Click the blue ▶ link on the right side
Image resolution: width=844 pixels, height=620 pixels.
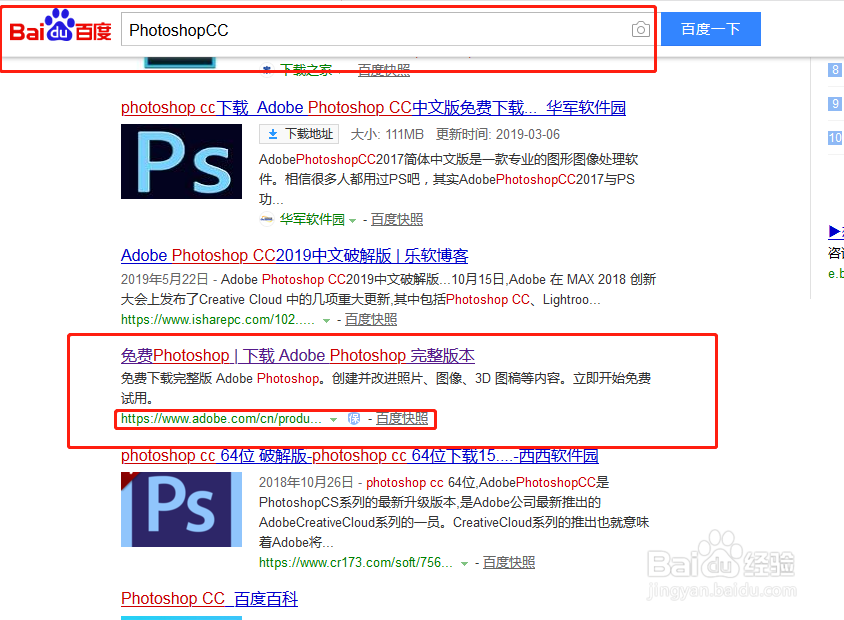[835, 231]
